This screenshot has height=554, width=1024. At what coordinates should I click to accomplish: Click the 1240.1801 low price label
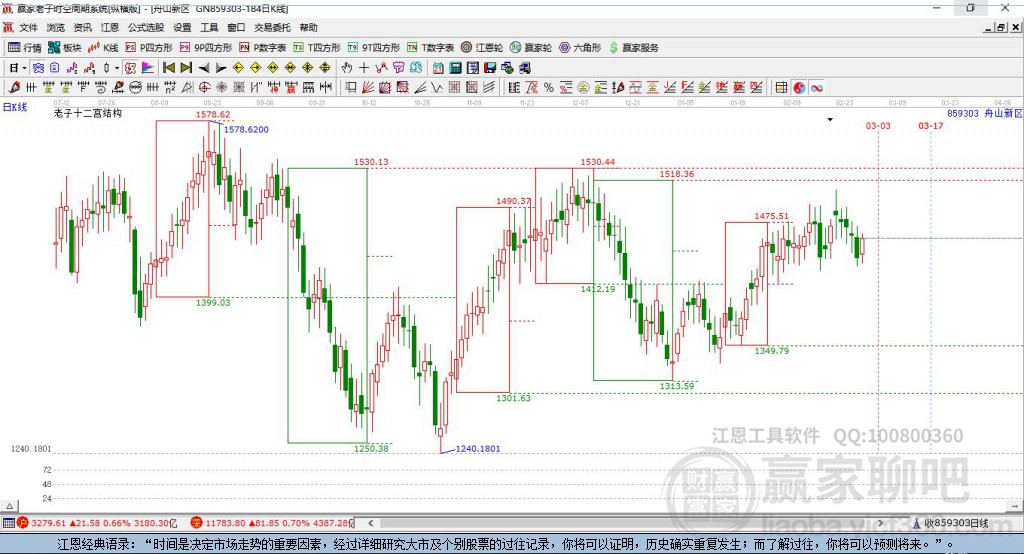tap(478, 449)
